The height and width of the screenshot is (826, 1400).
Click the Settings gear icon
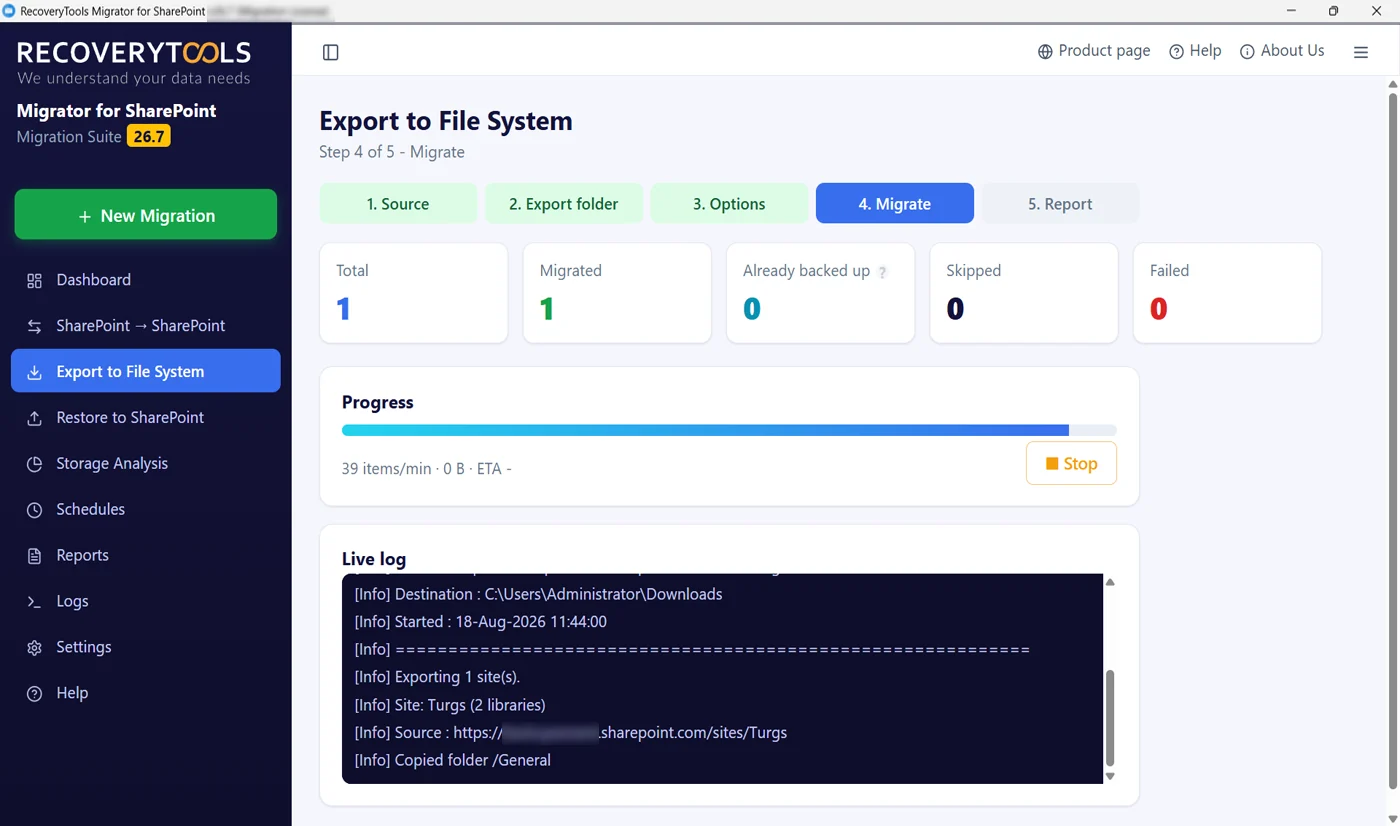(34, 649)
